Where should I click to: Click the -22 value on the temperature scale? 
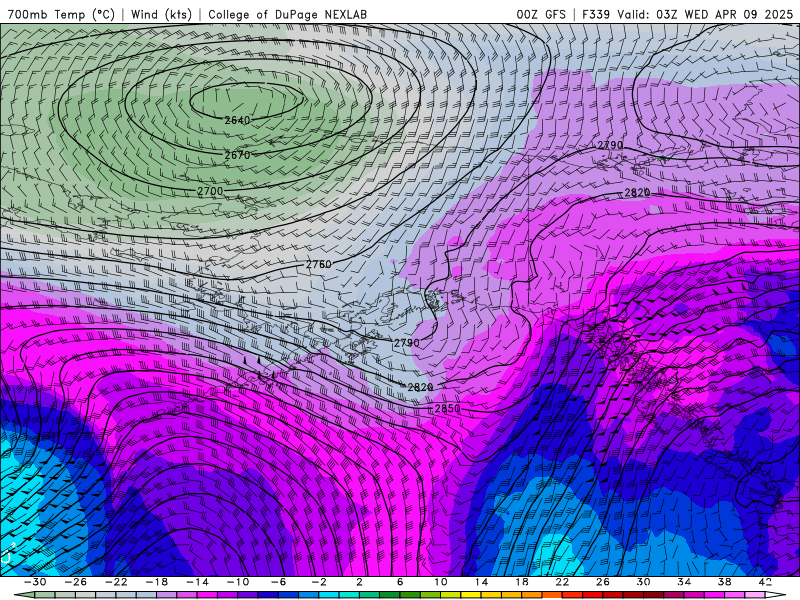(116, 582)
